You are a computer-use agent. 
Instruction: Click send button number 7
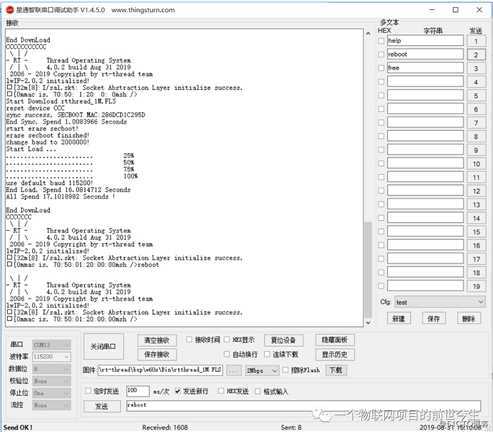click(476, 123)
